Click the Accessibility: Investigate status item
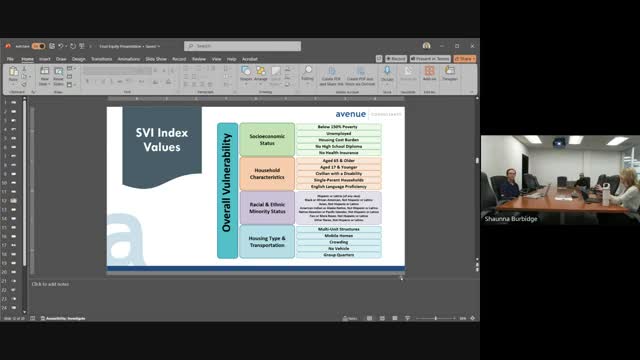640x360 pixels. pos(63,318)
